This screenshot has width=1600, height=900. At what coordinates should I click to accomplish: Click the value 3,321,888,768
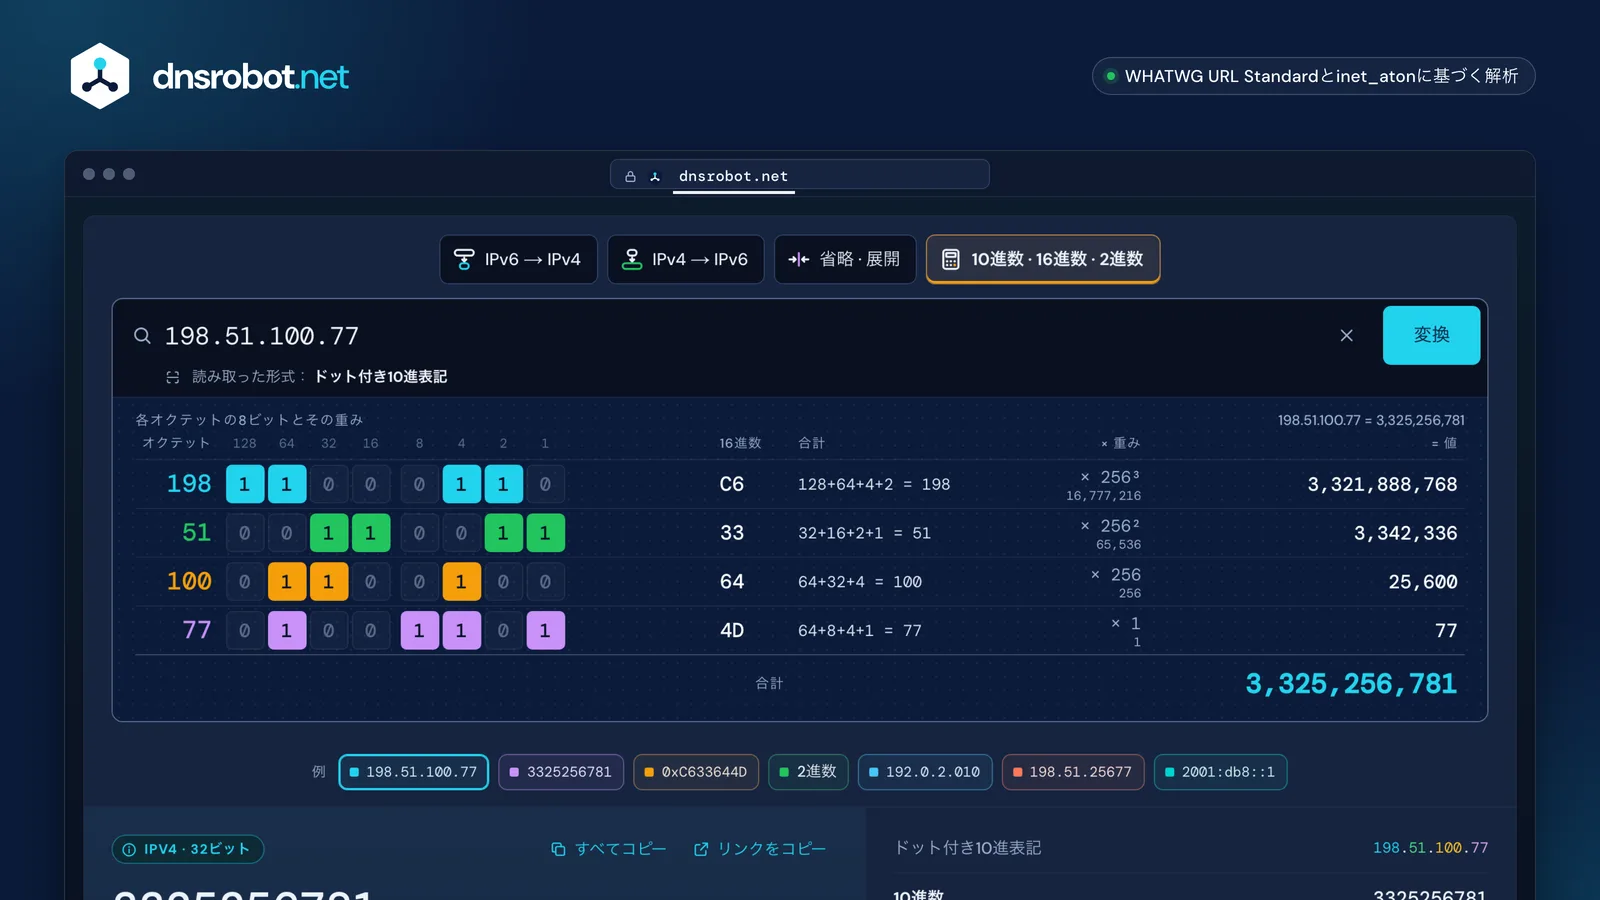(1382, 484)
